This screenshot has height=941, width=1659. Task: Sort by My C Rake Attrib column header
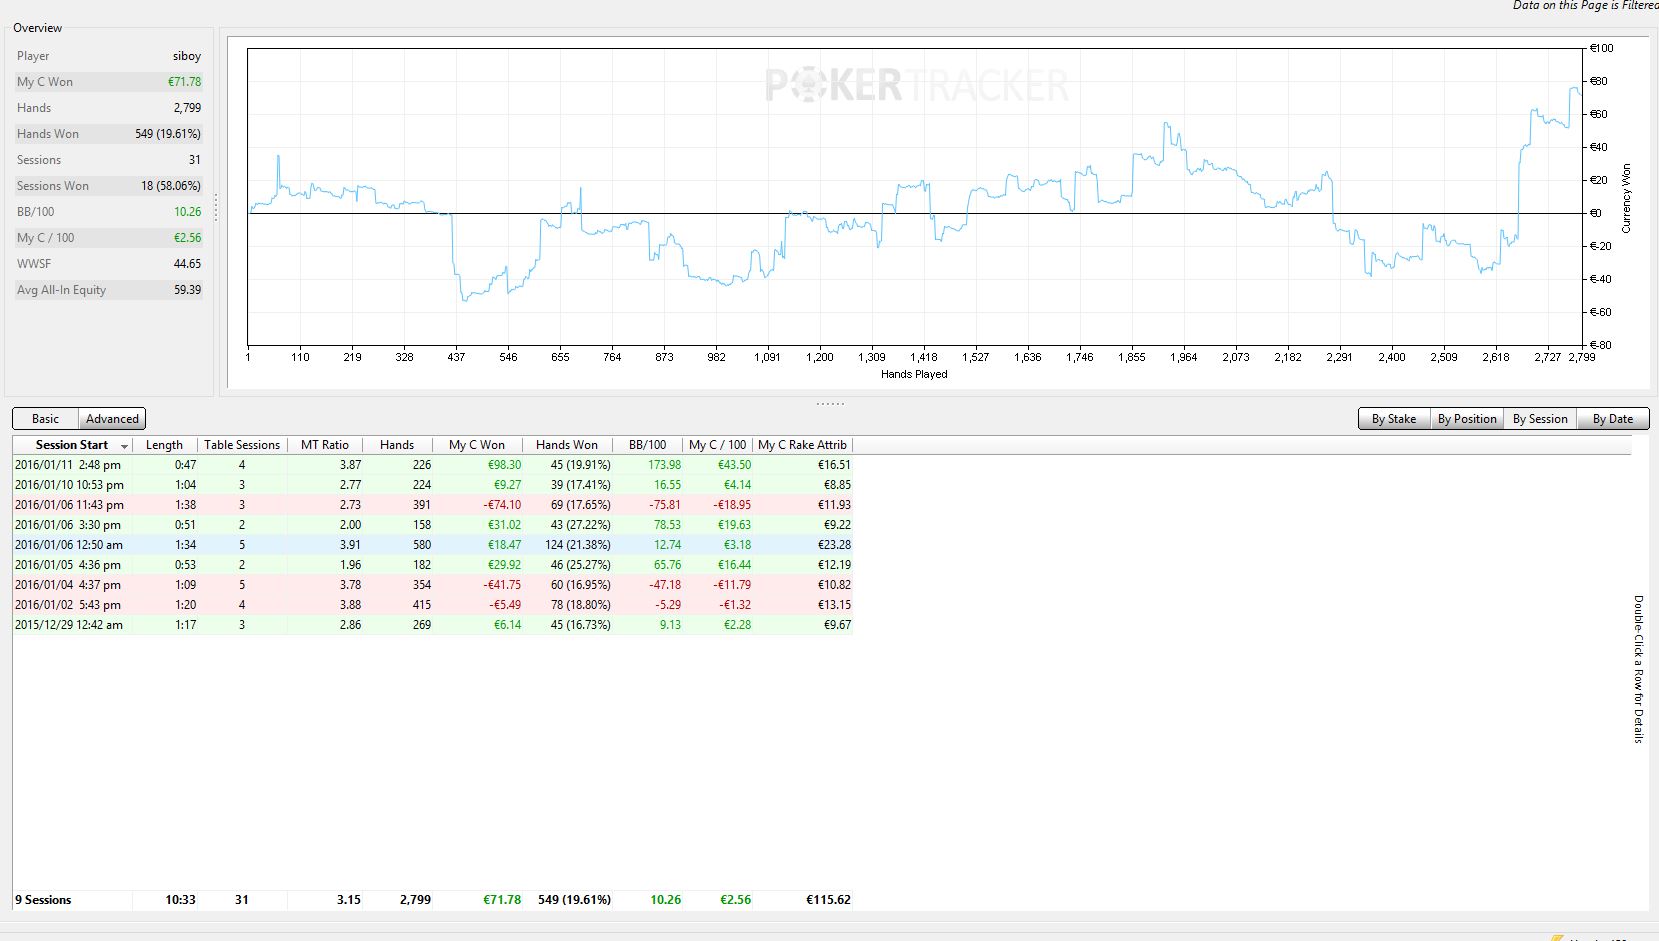point(802,445)
